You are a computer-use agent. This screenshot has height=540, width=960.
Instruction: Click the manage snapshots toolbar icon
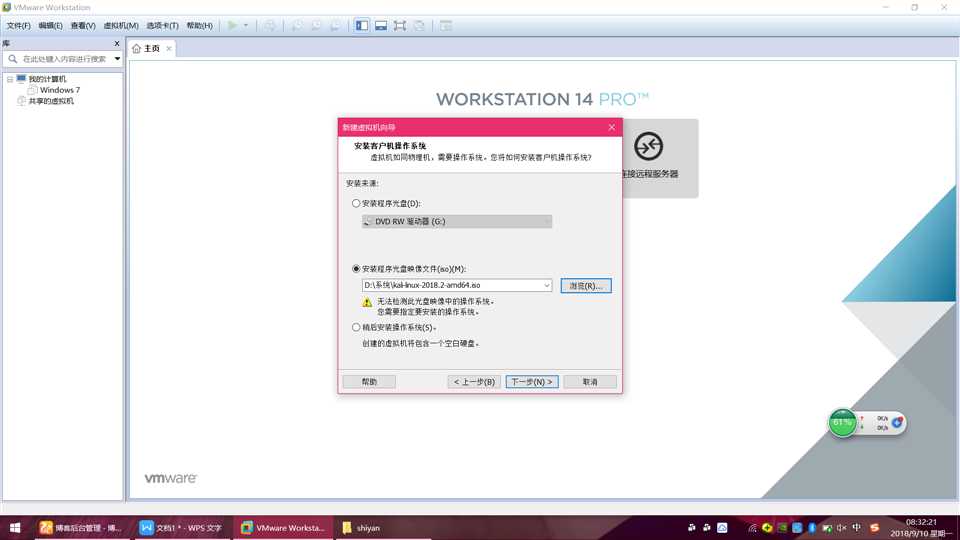pos(335,26)
